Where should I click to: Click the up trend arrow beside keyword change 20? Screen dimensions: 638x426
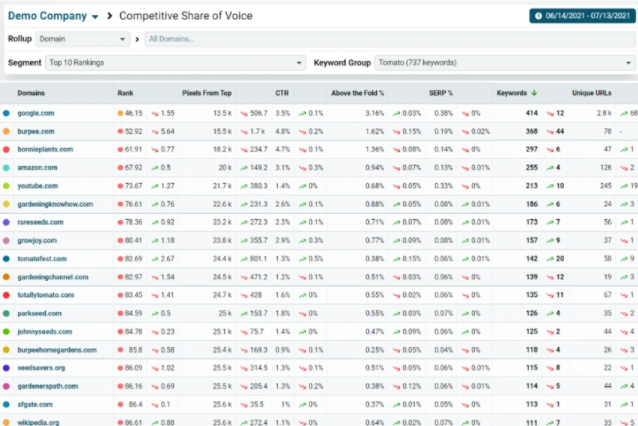550,259
